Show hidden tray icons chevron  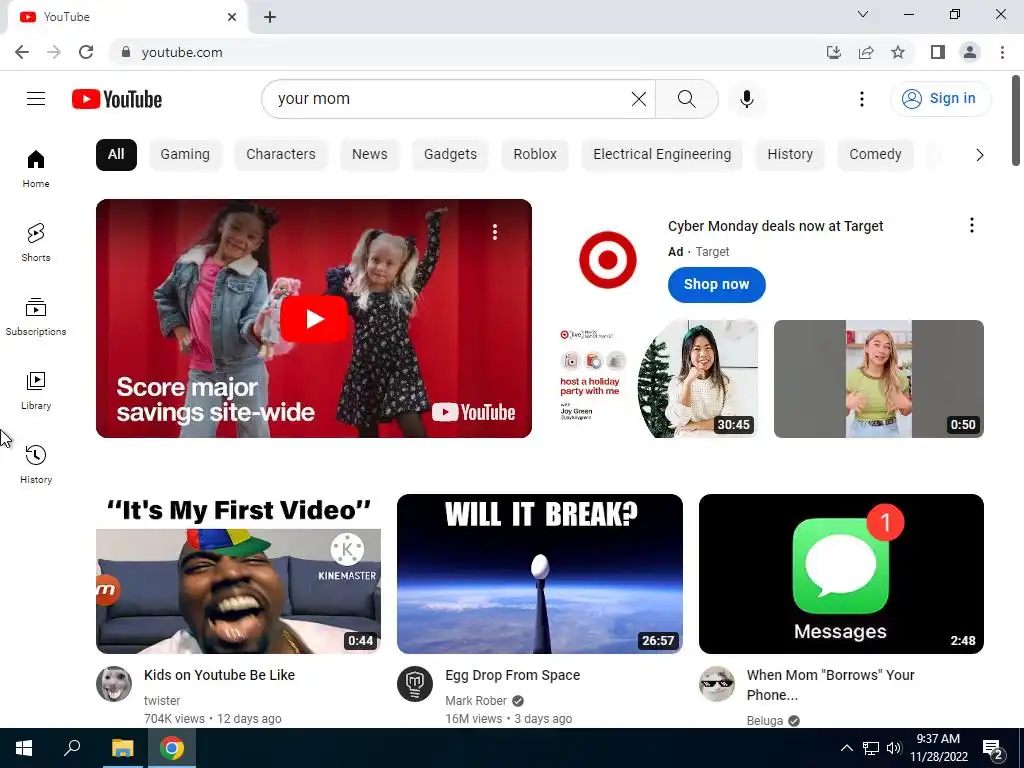tap(846, 748)
